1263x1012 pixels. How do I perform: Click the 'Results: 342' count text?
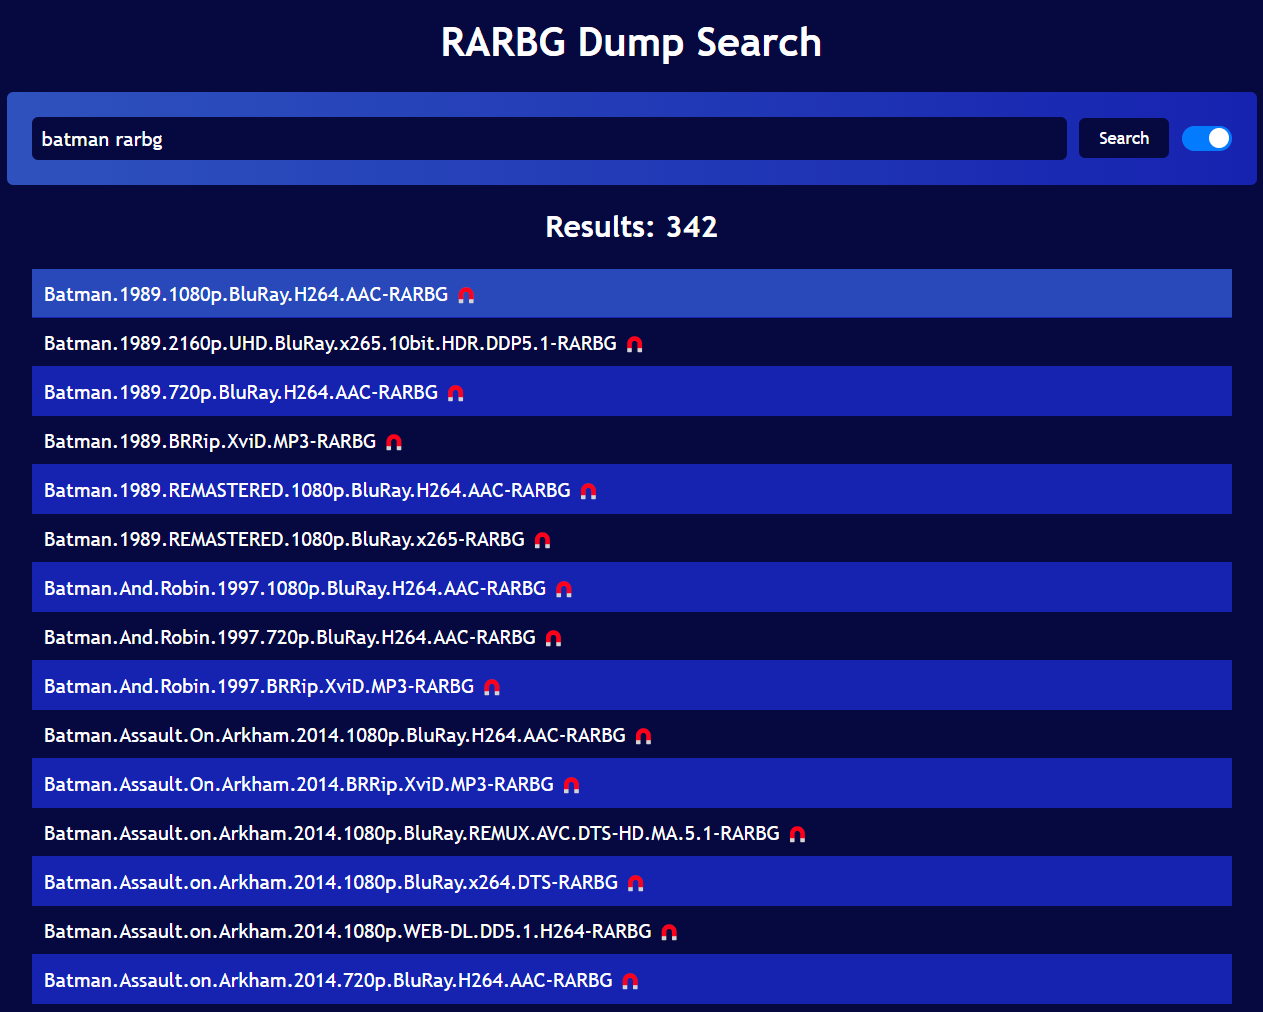pyautogui.click(x=631, y=227)
